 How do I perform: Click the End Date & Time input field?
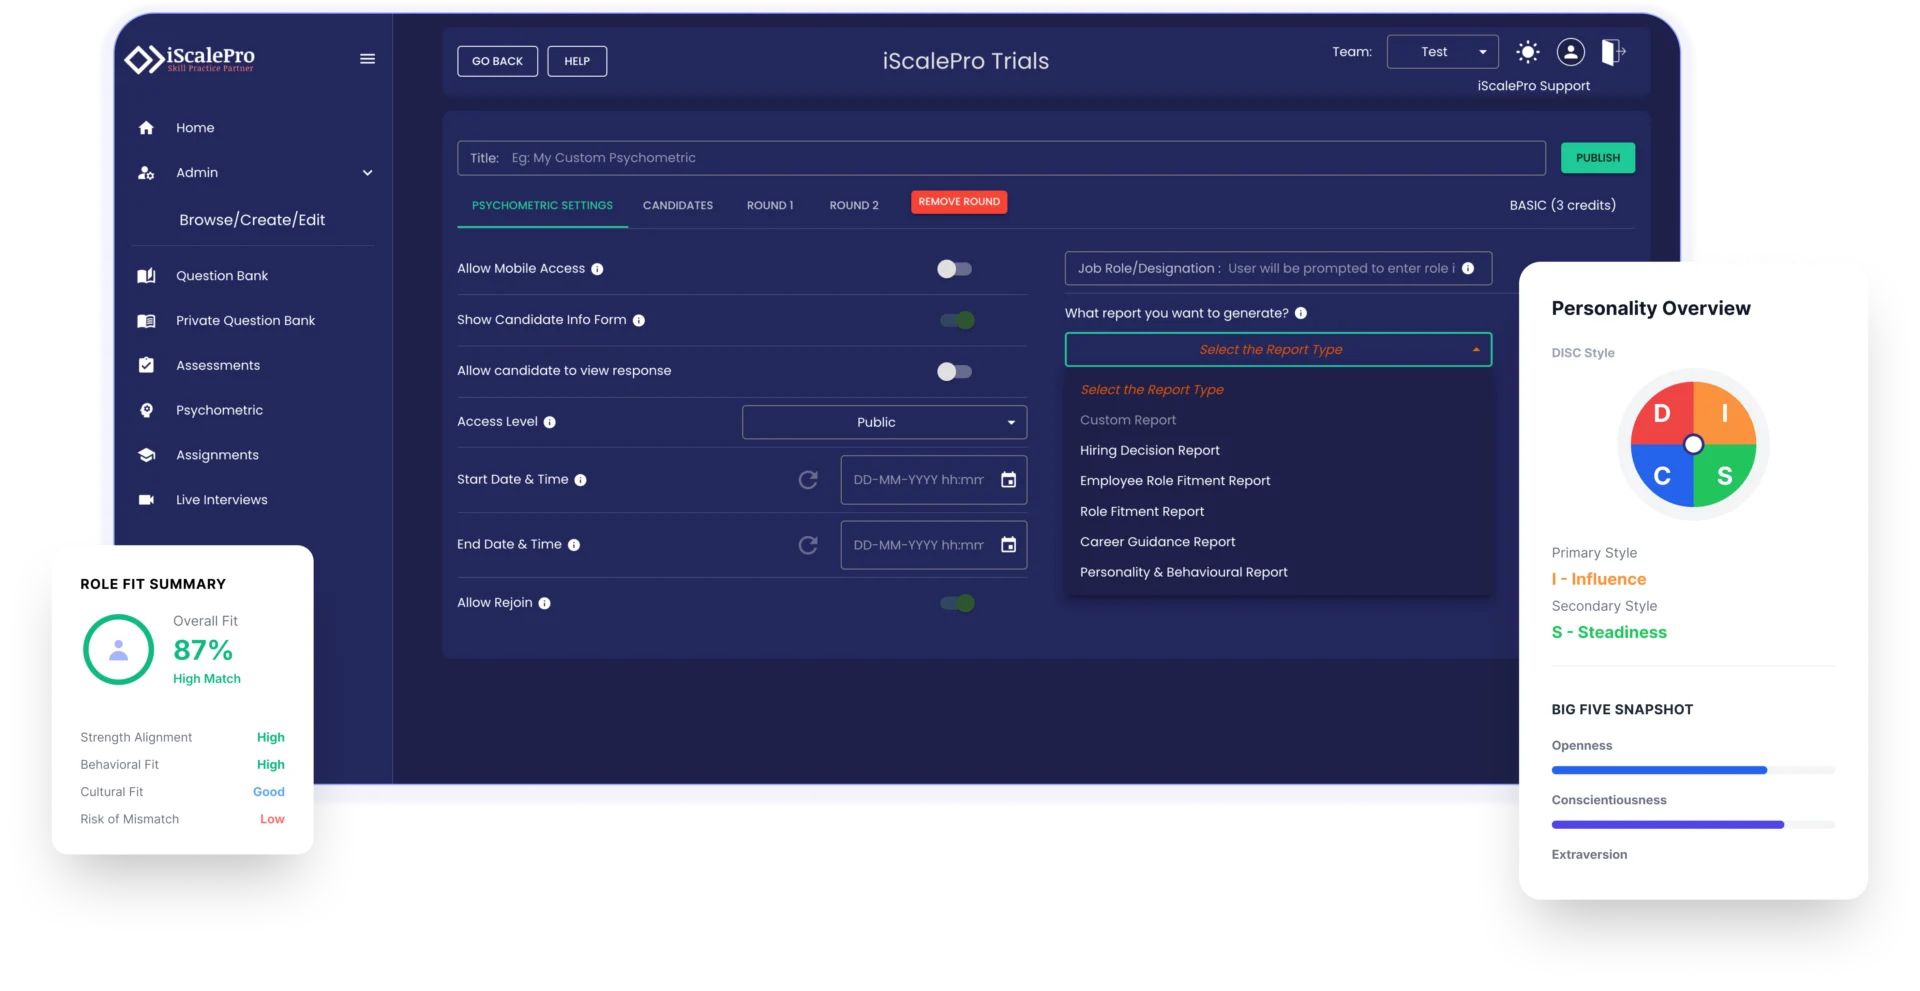point(934,545)
